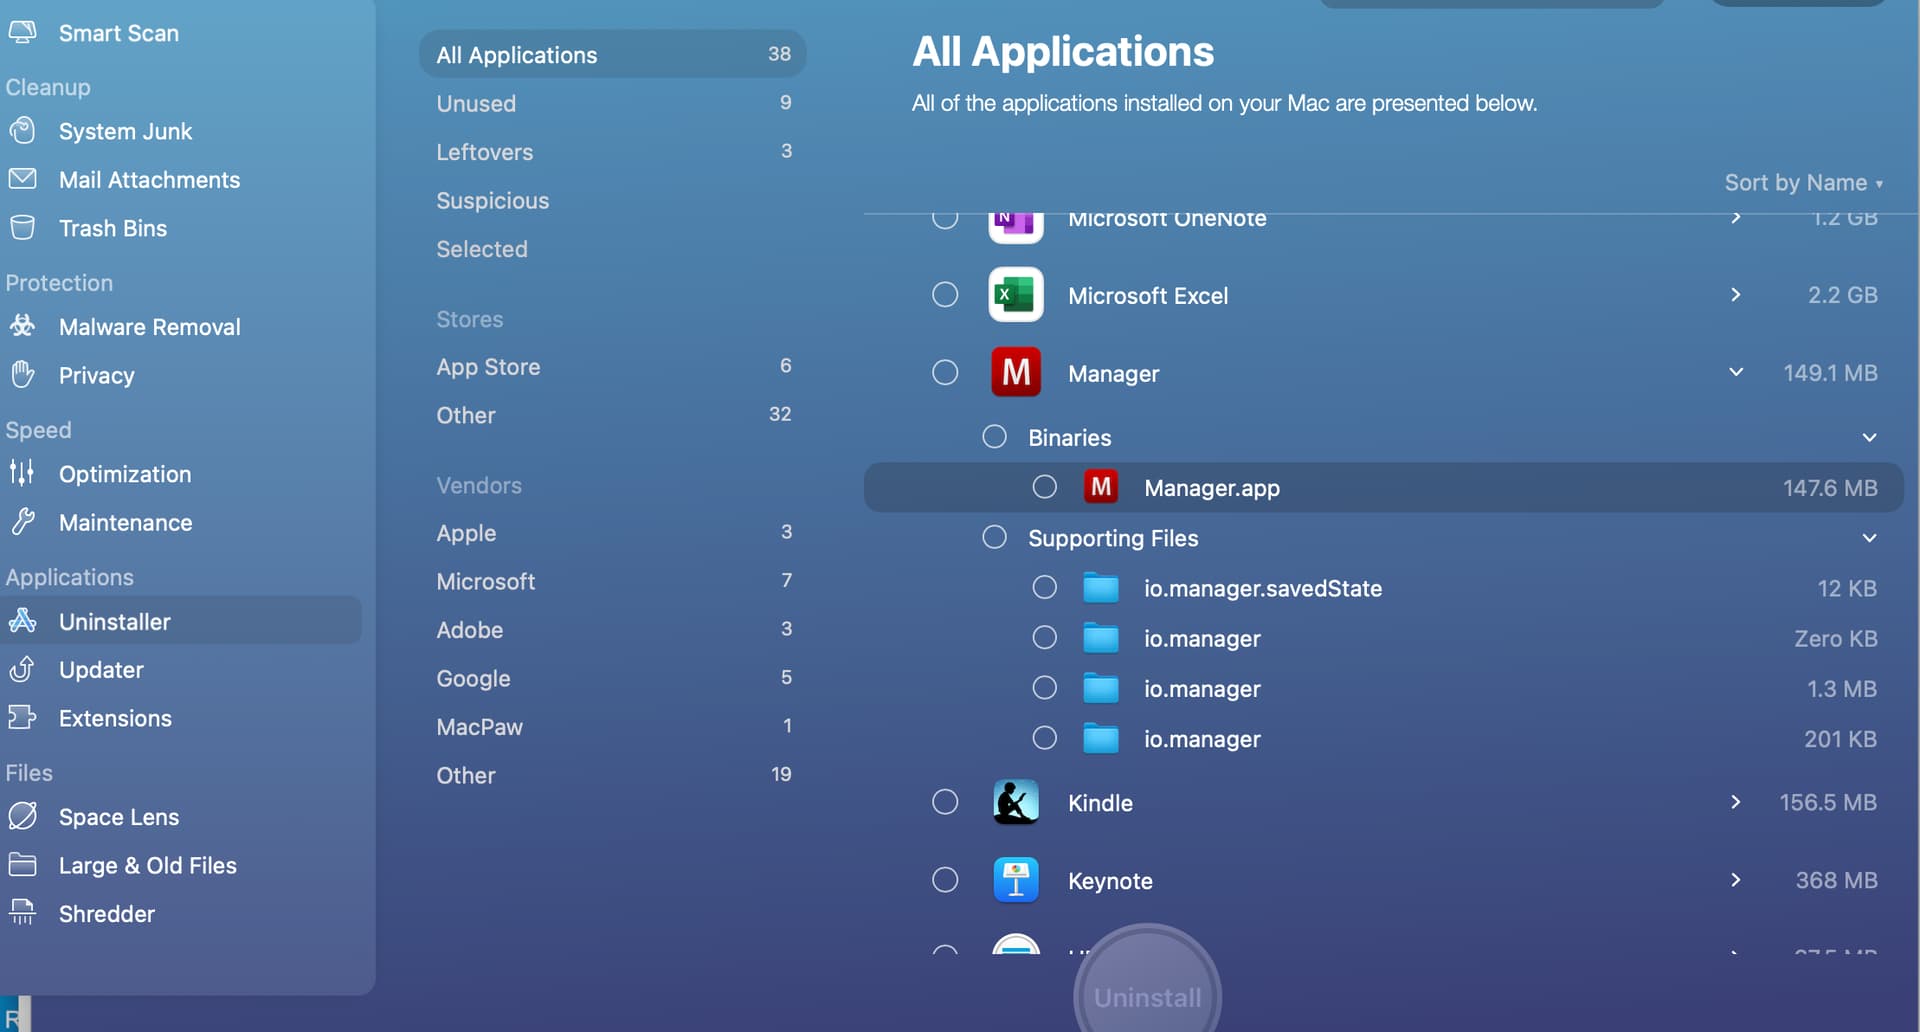Click folder icon of Zero KB io.manager
Image resolution: width=1920 pixels, height=1032 pixels.
tap(1101, 638)
